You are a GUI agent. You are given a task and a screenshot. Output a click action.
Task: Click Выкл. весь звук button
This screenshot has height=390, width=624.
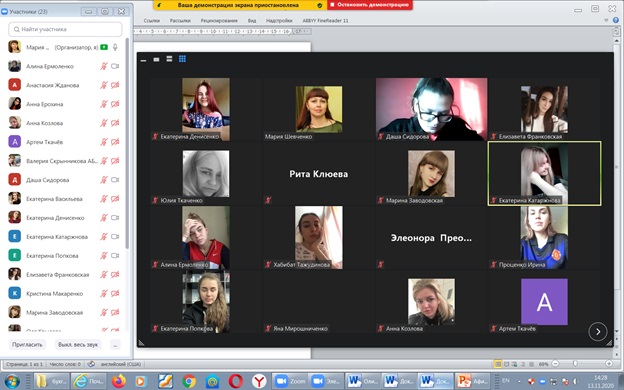click(78, 345)
